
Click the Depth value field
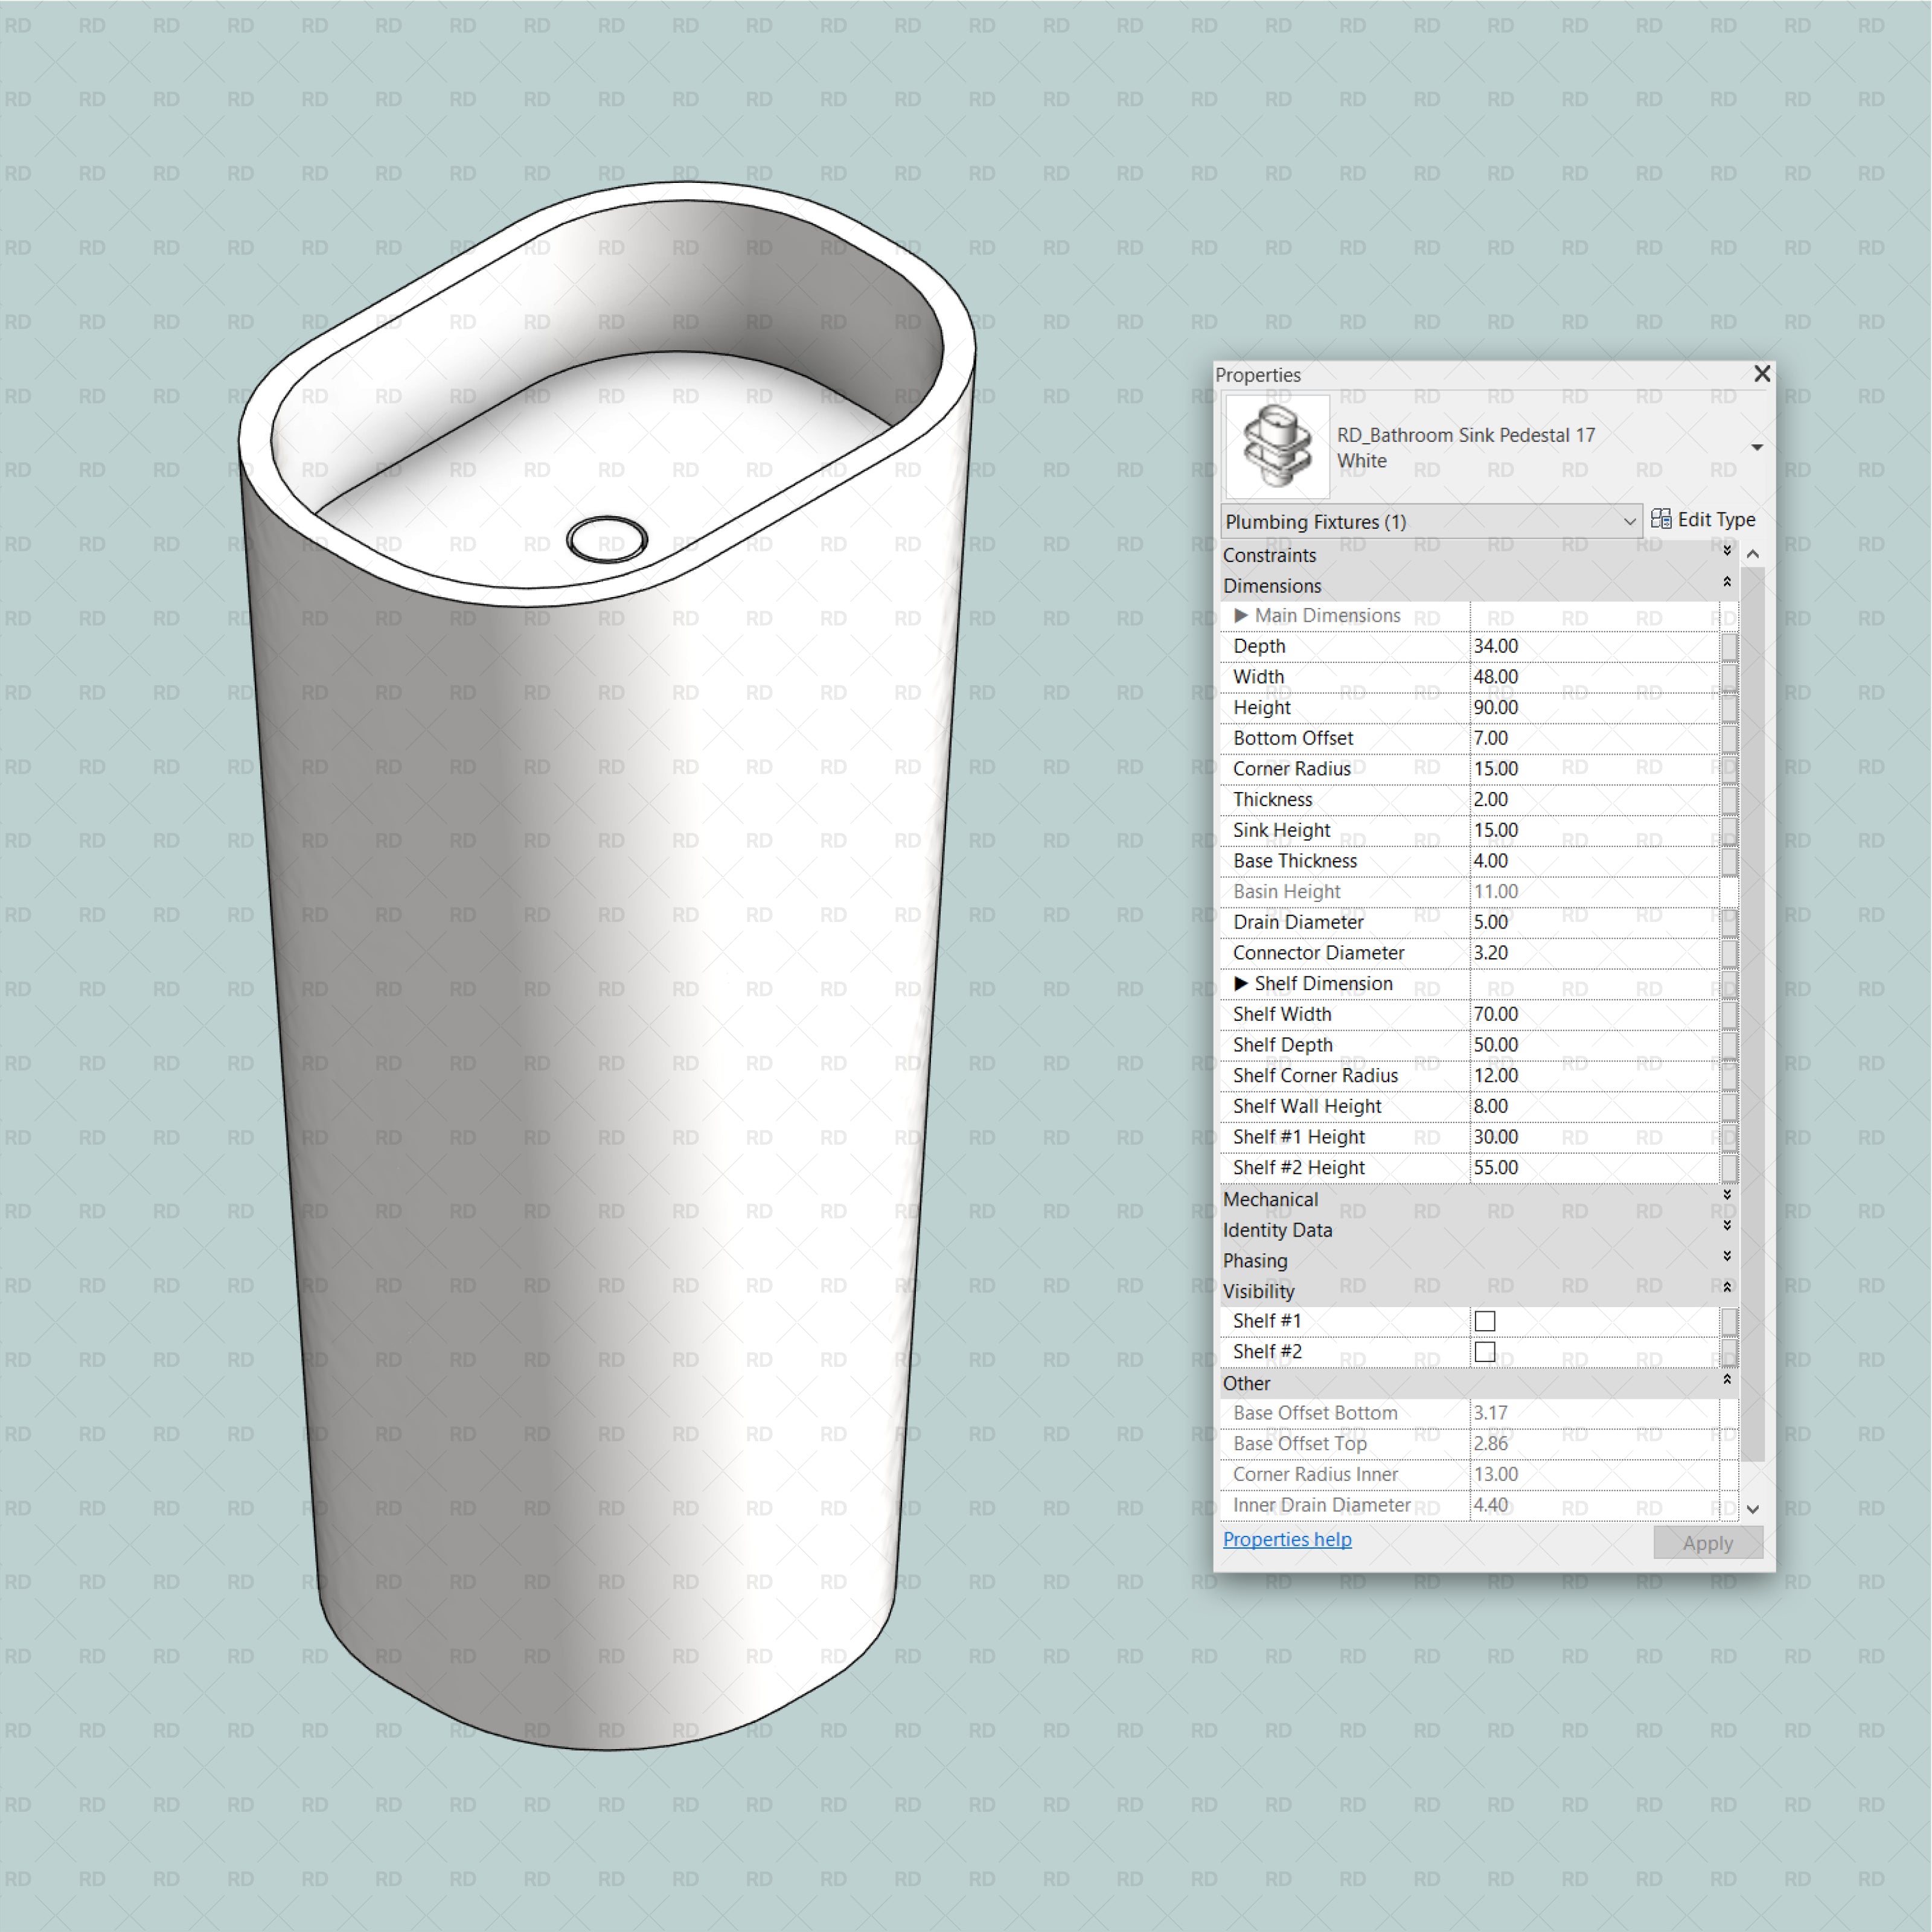[1594, 647]
